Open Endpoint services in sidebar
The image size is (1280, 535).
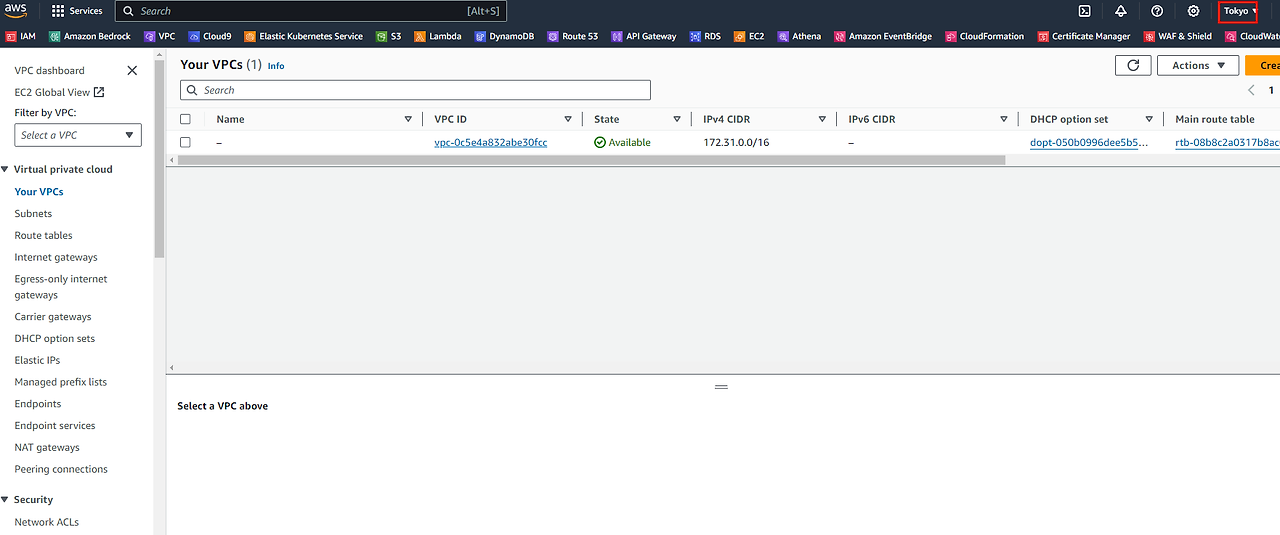(x=55, y=425)
